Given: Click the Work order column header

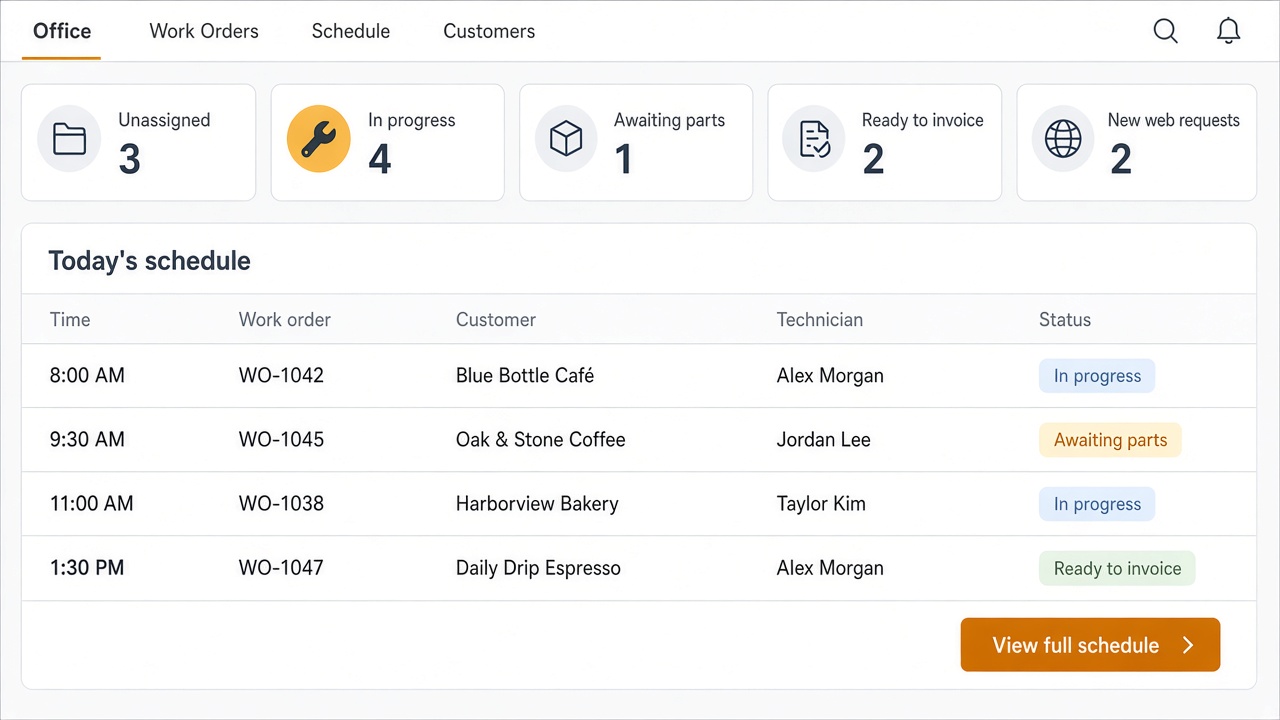Looking at the screenshot, I should [284, 320].
